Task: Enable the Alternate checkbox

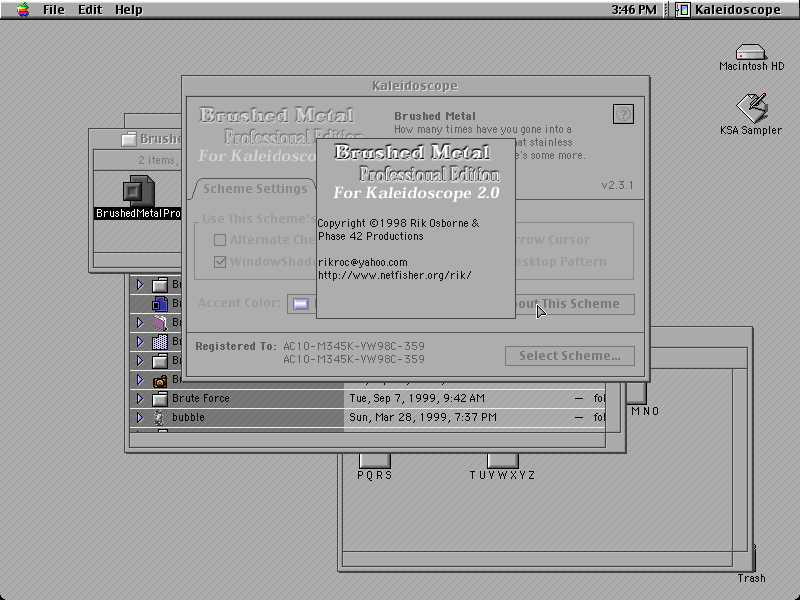Action: 220,240
